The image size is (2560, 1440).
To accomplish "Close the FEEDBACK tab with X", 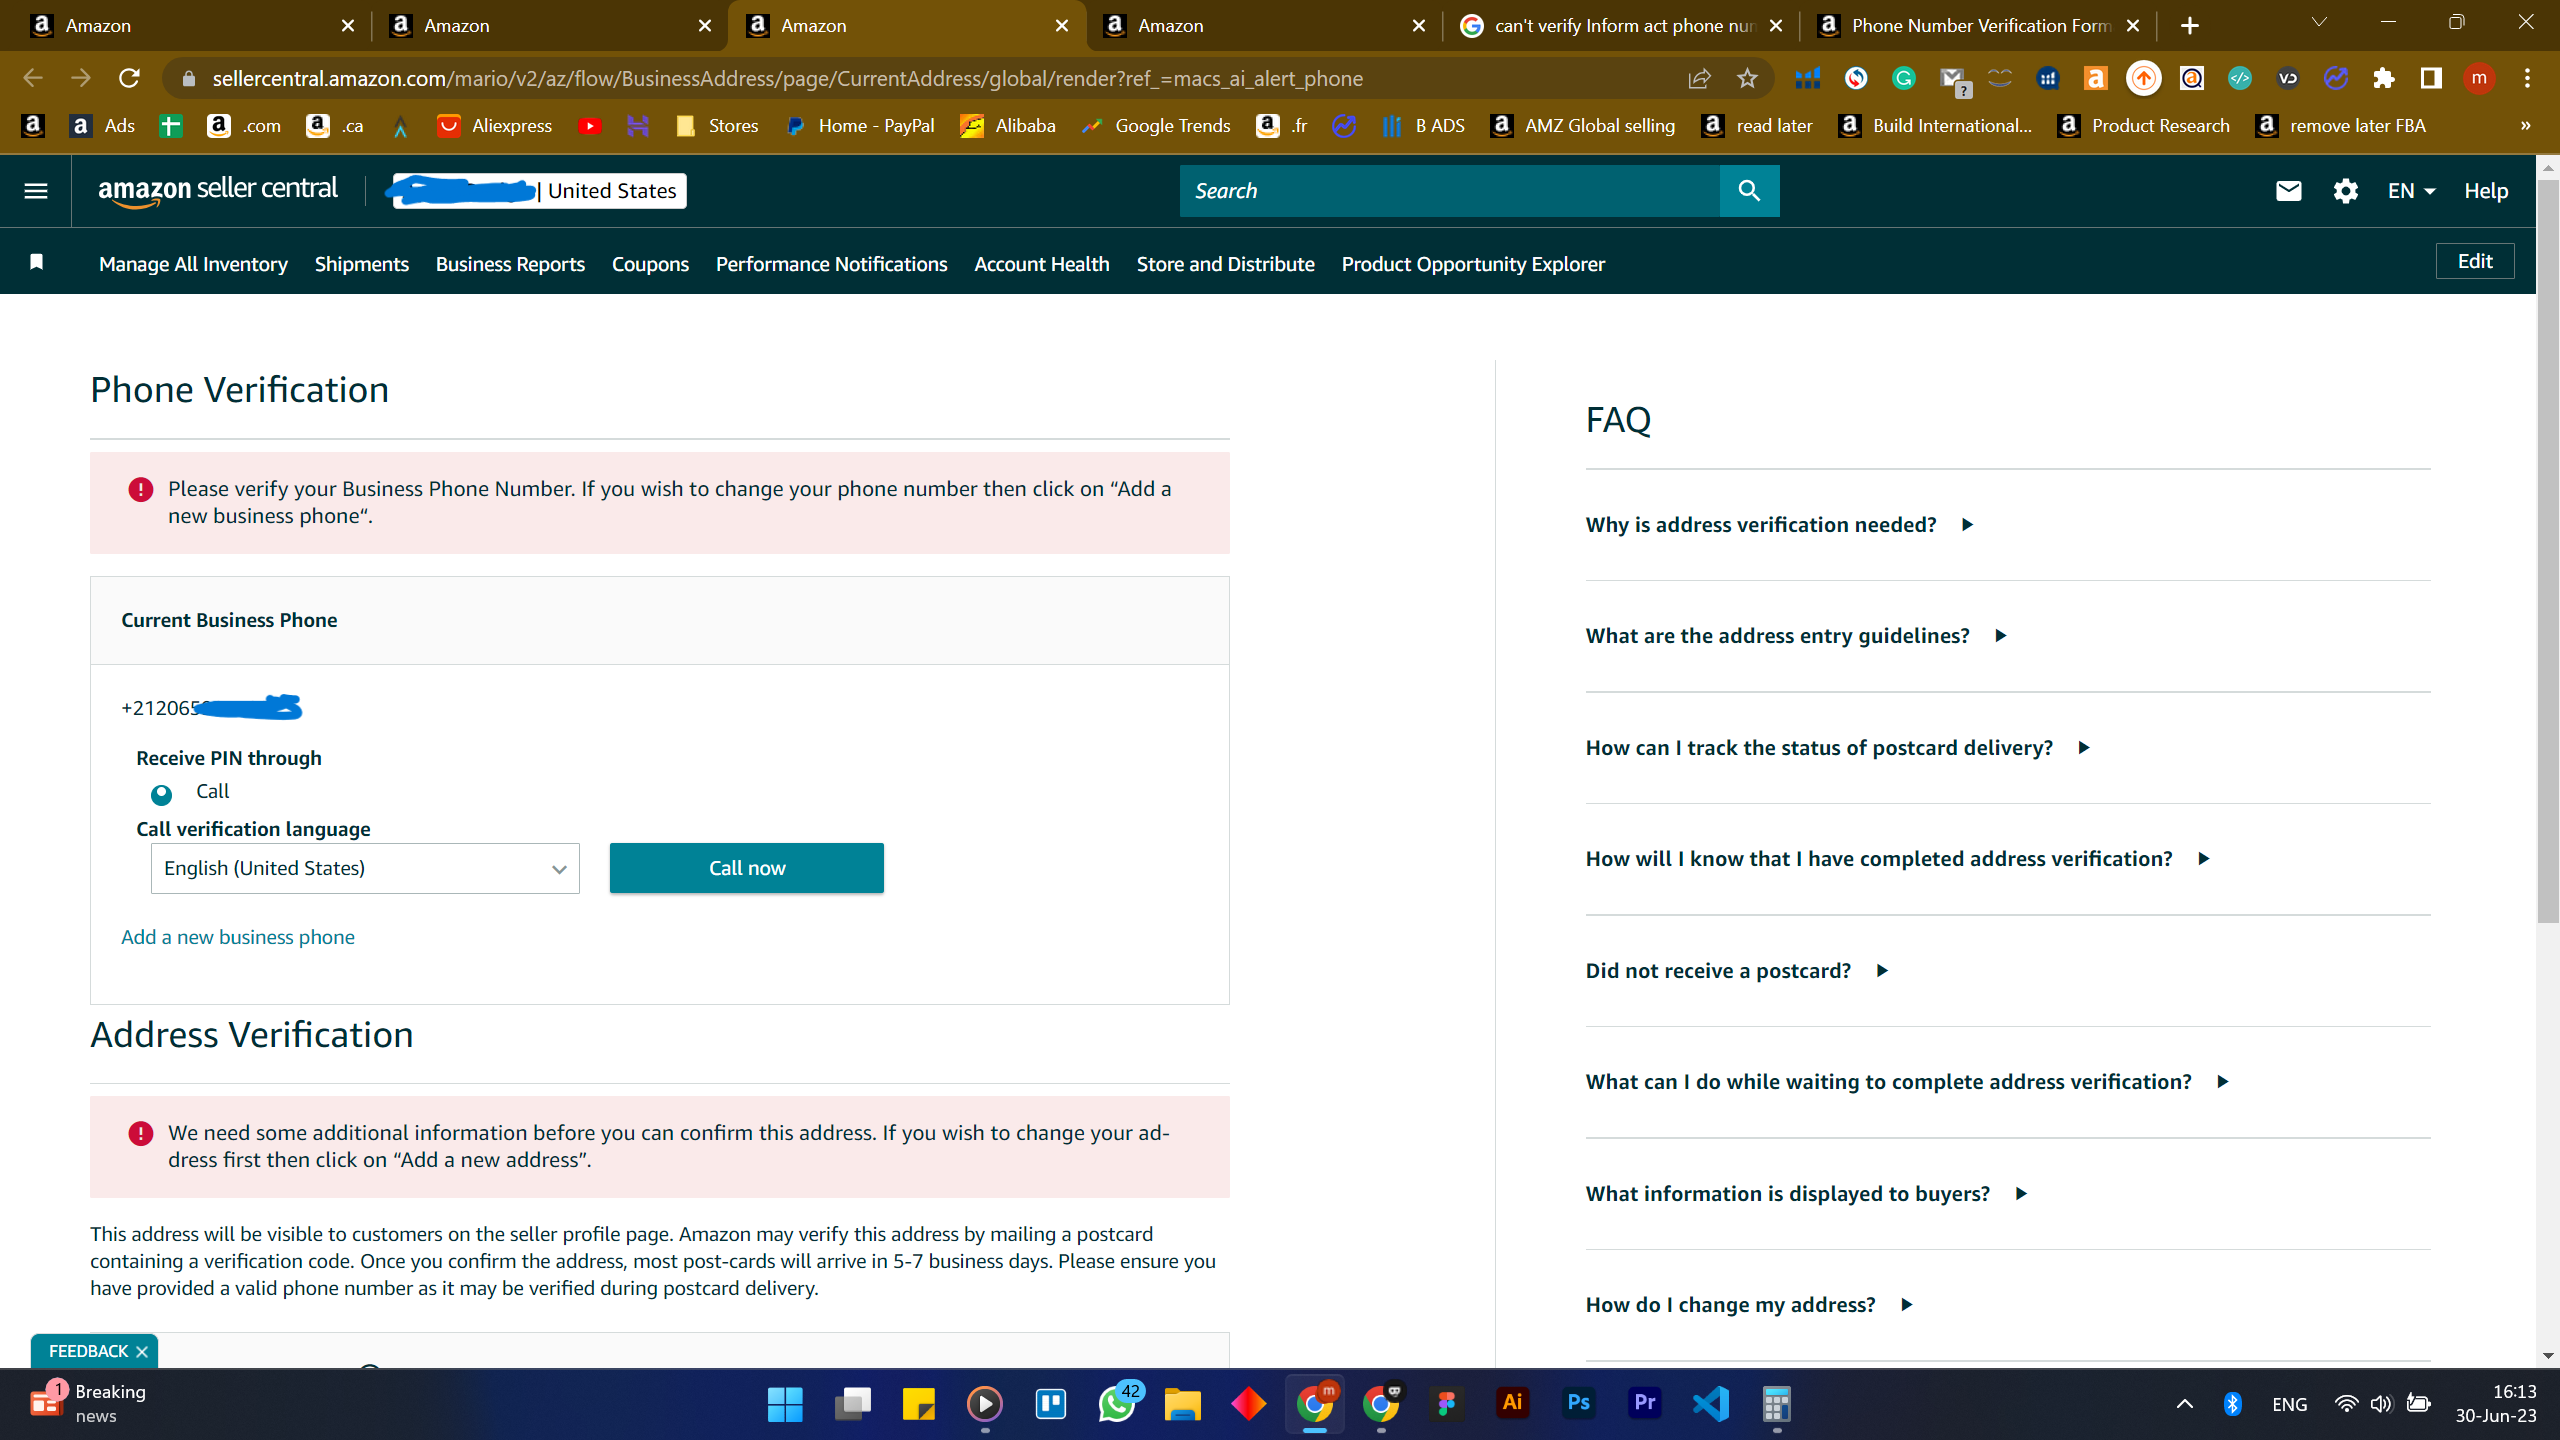I will click(x=142, y=1352).
